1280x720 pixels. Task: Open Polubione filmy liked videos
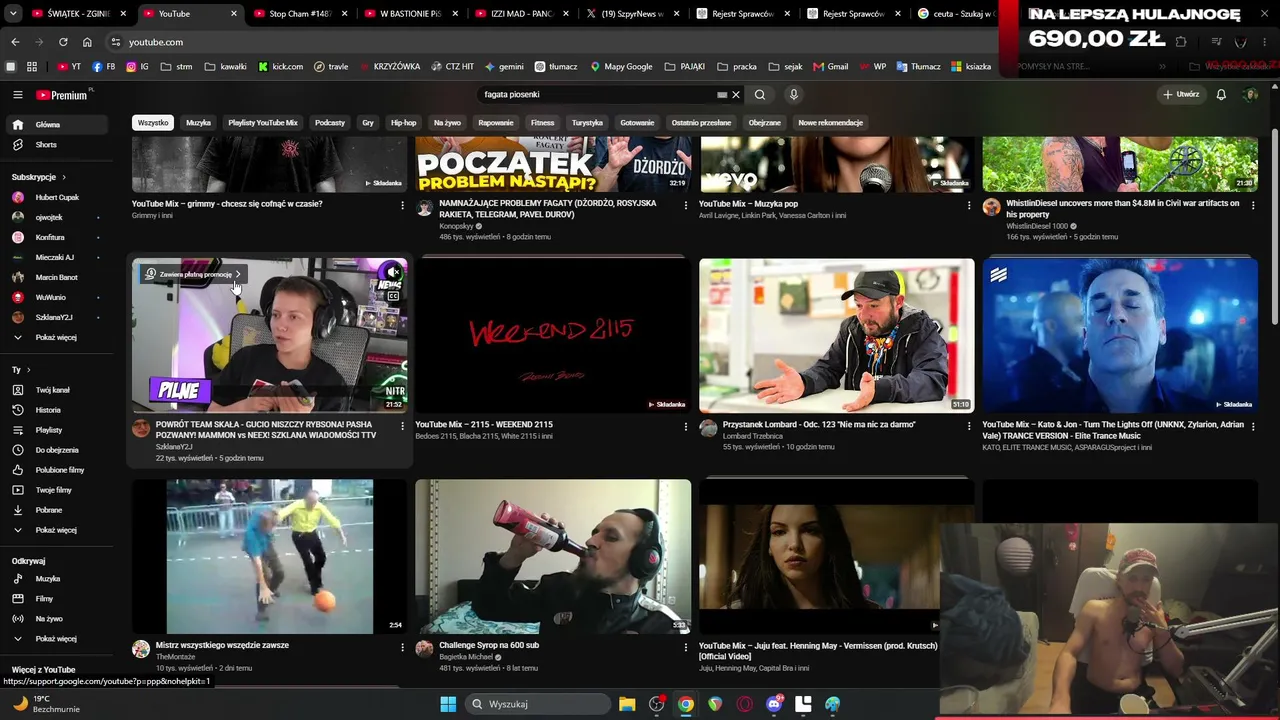point(56,470)
